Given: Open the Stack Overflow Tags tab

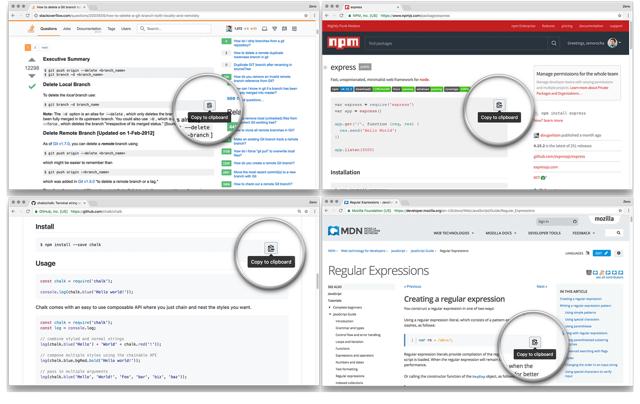Looking at the screenshot, I should pos(111,29).
